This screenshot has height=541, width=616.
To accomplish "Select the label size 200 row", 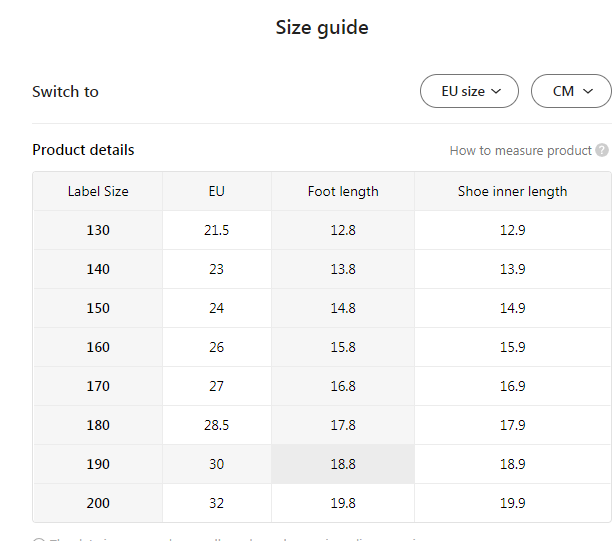I will tap(98, 503).
